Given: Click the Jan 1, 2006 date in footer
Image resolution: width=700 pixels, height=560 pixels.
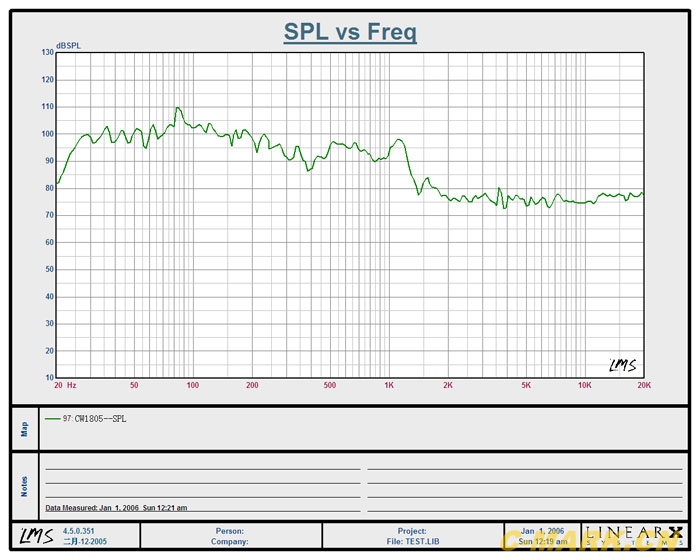Looking at the screenshot, I should (x=542, y=531).
